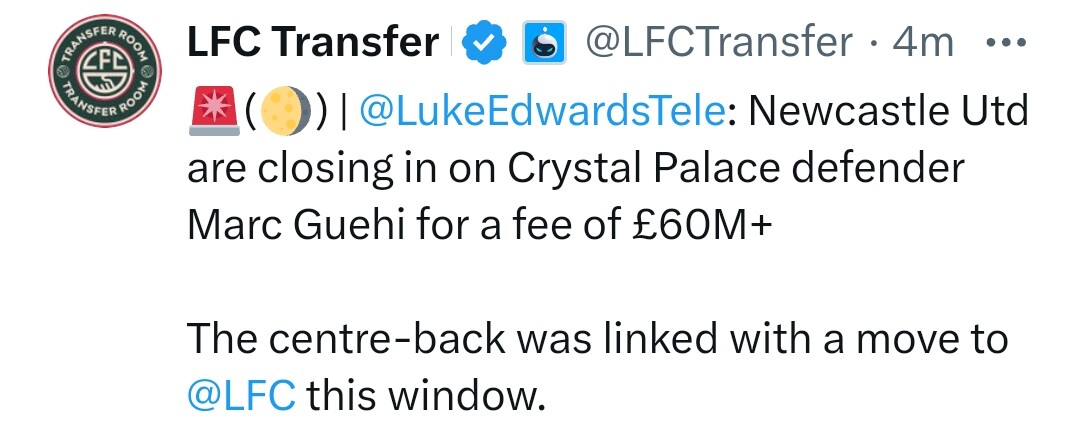
Task: Click the words "this window." after @LFC
Action: click(426, 396)
